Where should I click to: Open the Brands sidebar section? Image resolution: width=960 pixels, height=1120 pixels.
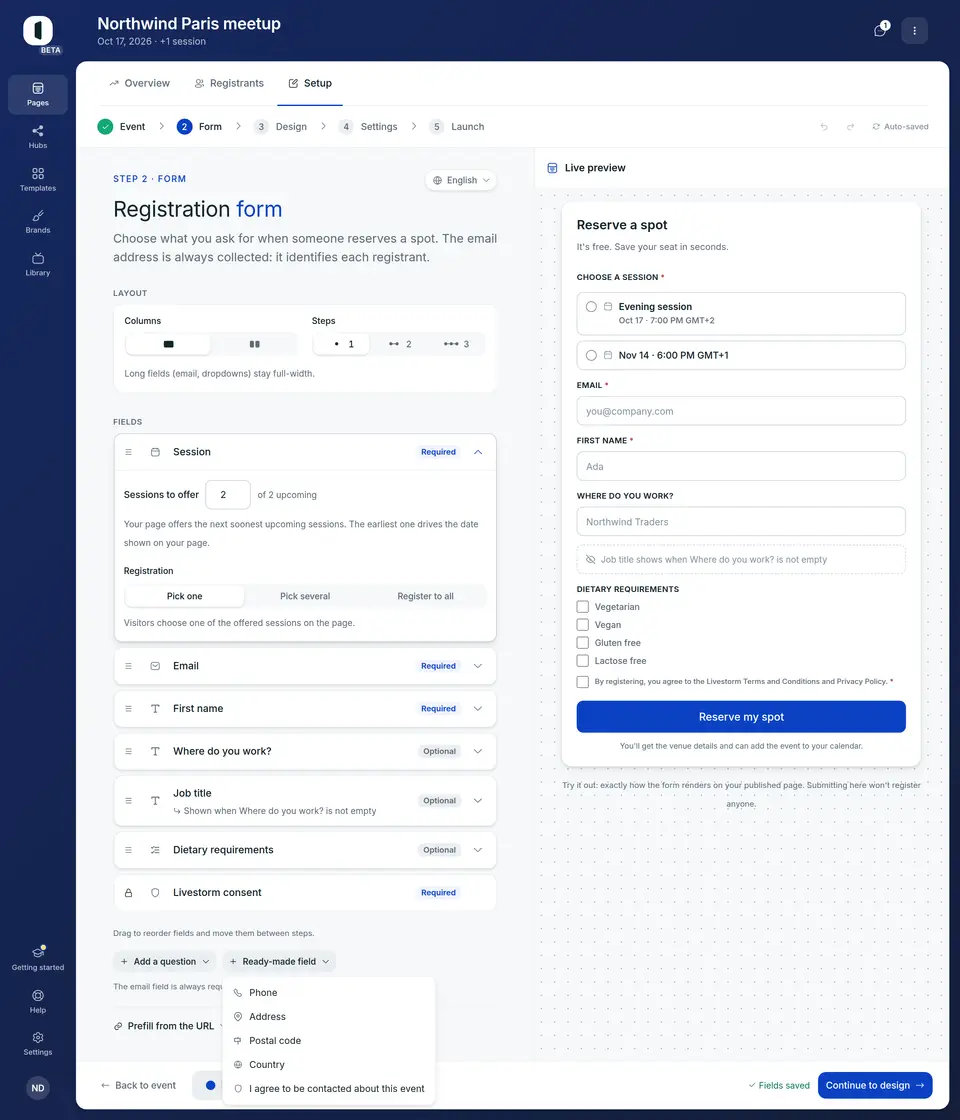38,221
